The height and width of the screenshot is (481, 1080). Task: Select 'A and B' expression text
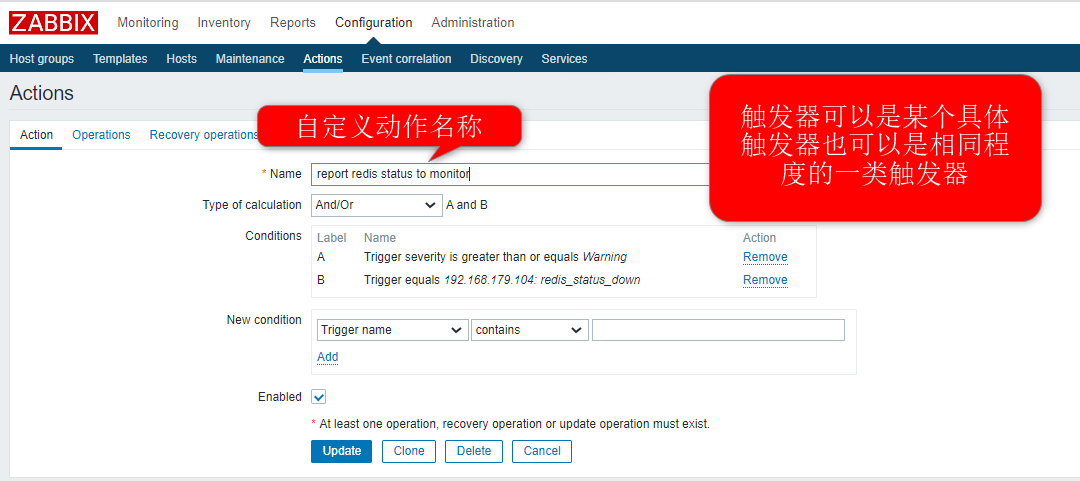coord(467,205)
